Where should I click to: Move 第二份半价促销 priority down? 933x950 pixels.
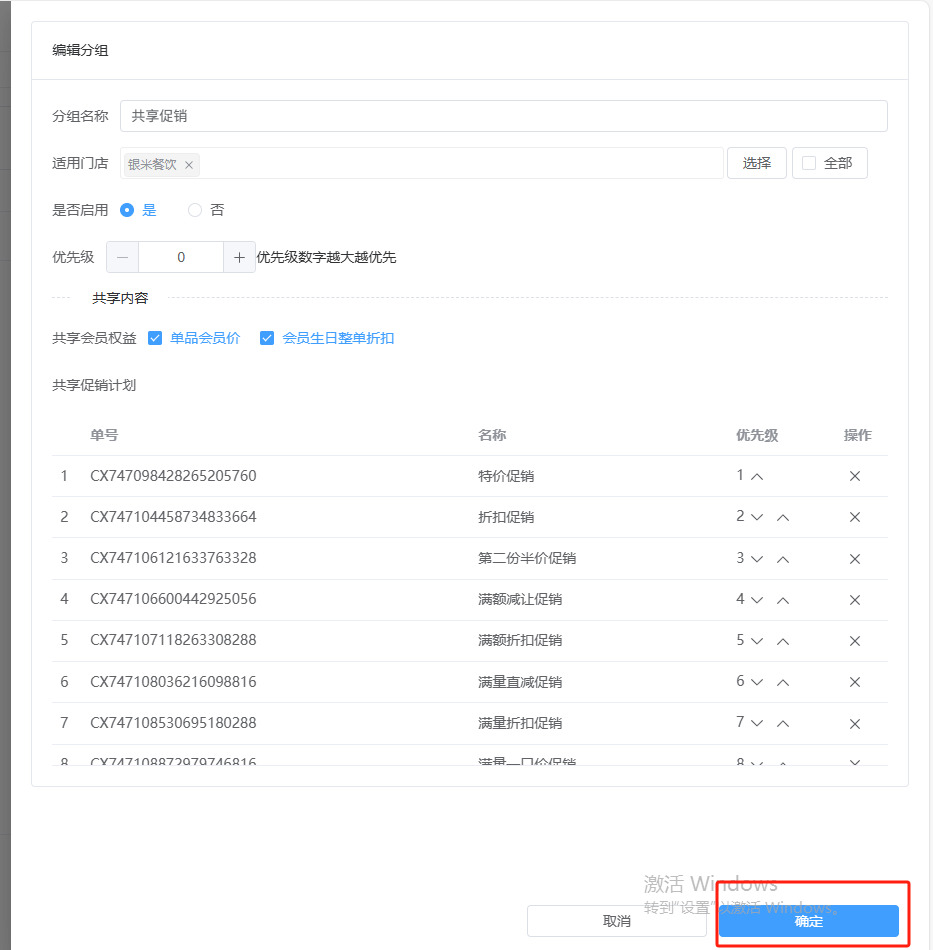757,559
